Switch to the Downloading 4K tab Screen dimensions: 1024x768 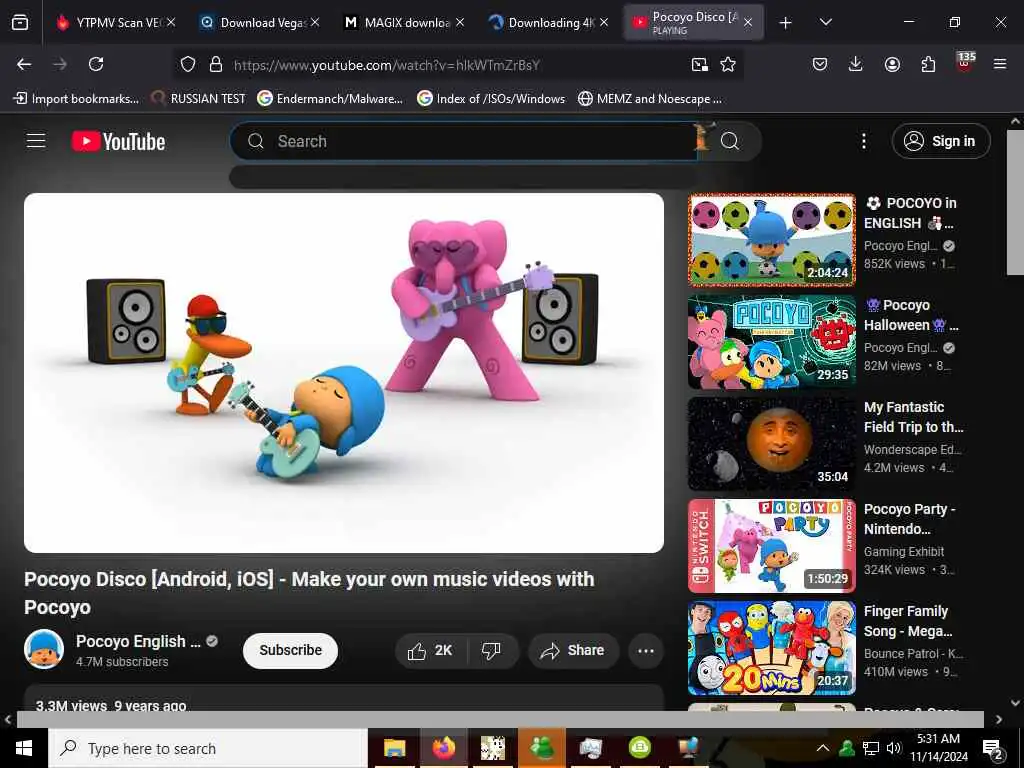point(549,23)
